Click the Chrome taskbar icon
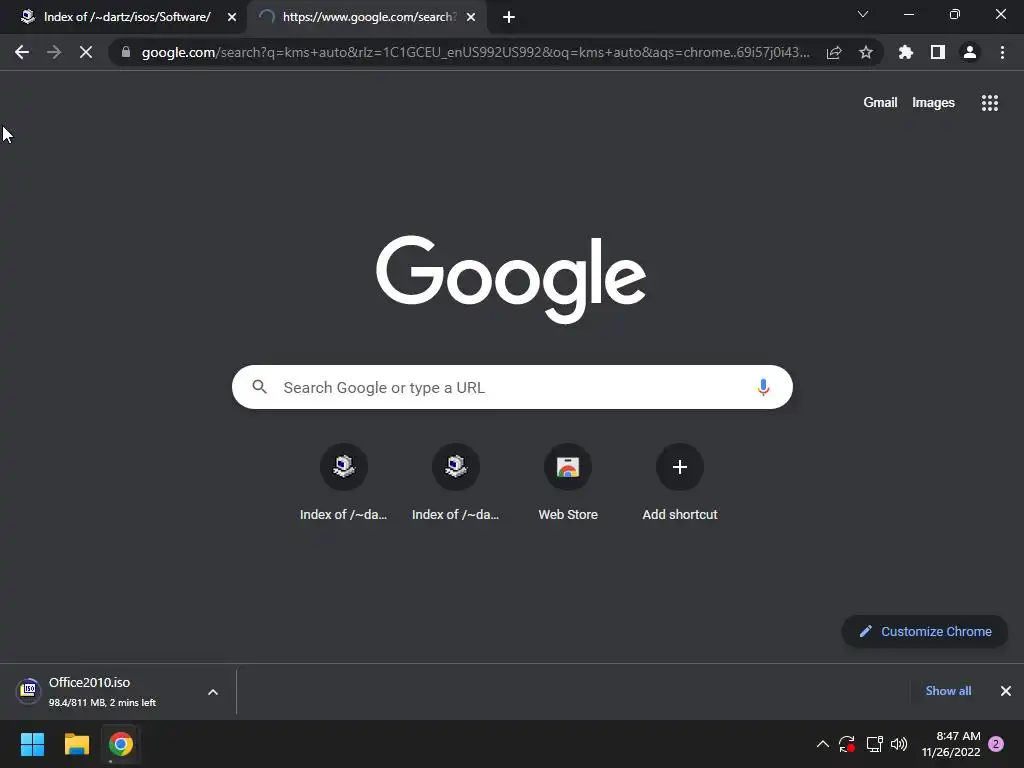Viewport: 1024px width, 768px height. [121, 744]
